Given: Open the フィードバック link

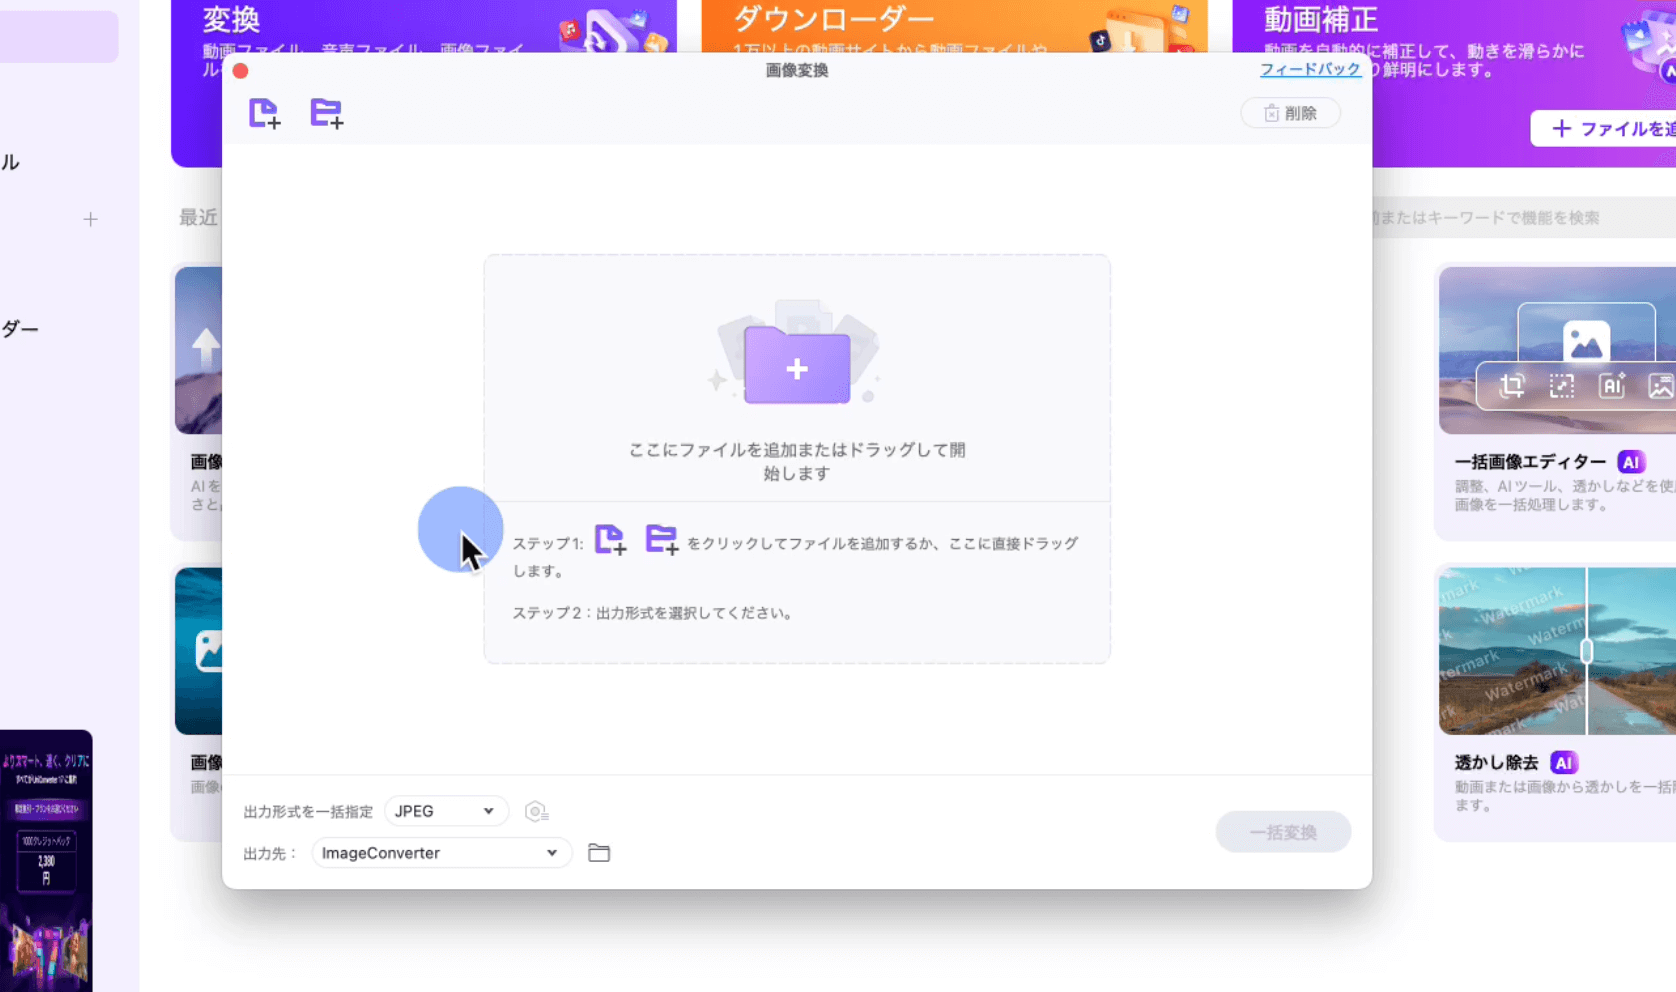Looking at the screenshot, I should pos(1311,69).
